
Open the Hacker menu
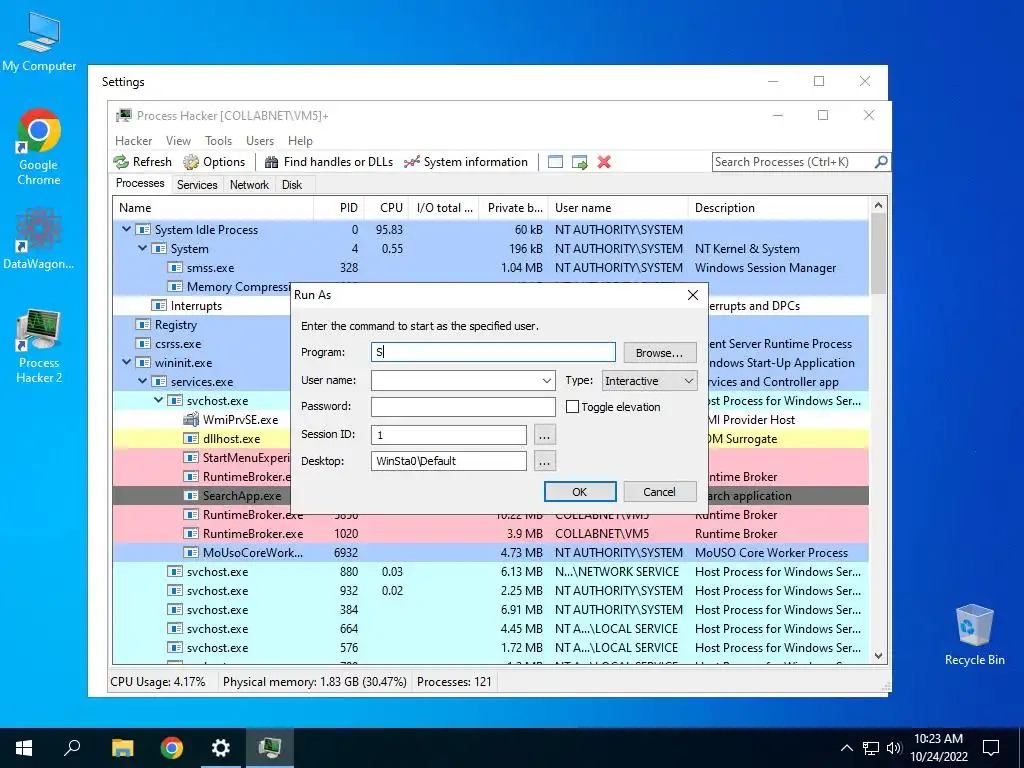(133, 141)
